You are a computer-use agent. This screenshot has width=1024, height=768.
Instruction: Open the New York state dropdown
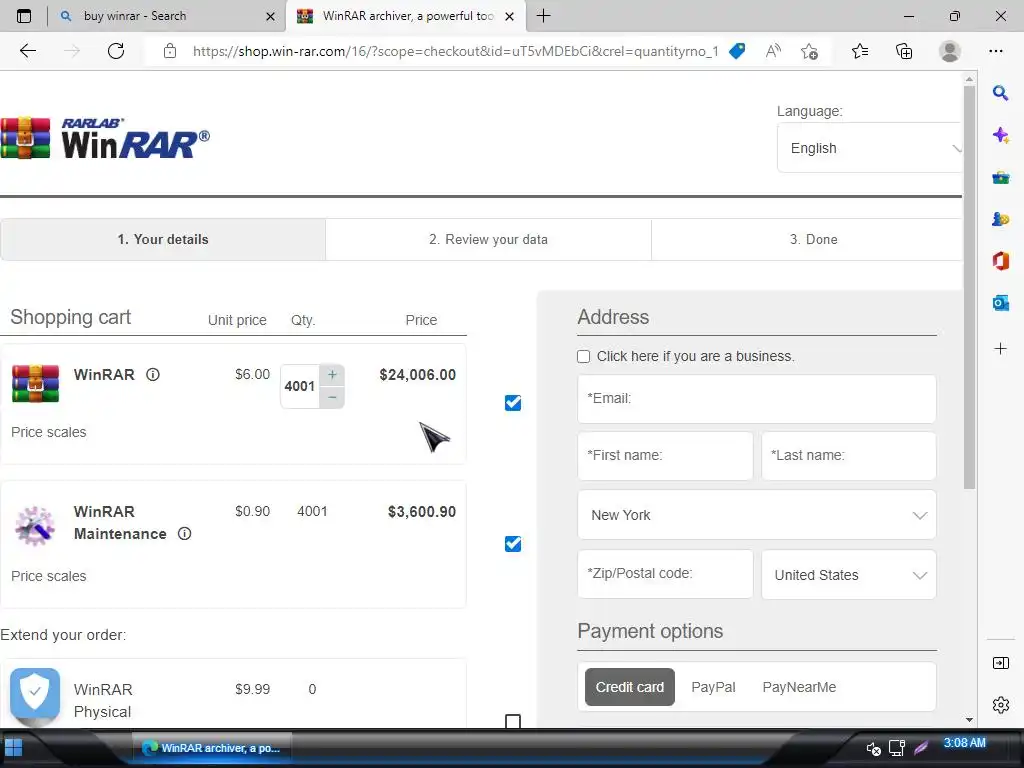pyautogui.click(x=756, y=515)
